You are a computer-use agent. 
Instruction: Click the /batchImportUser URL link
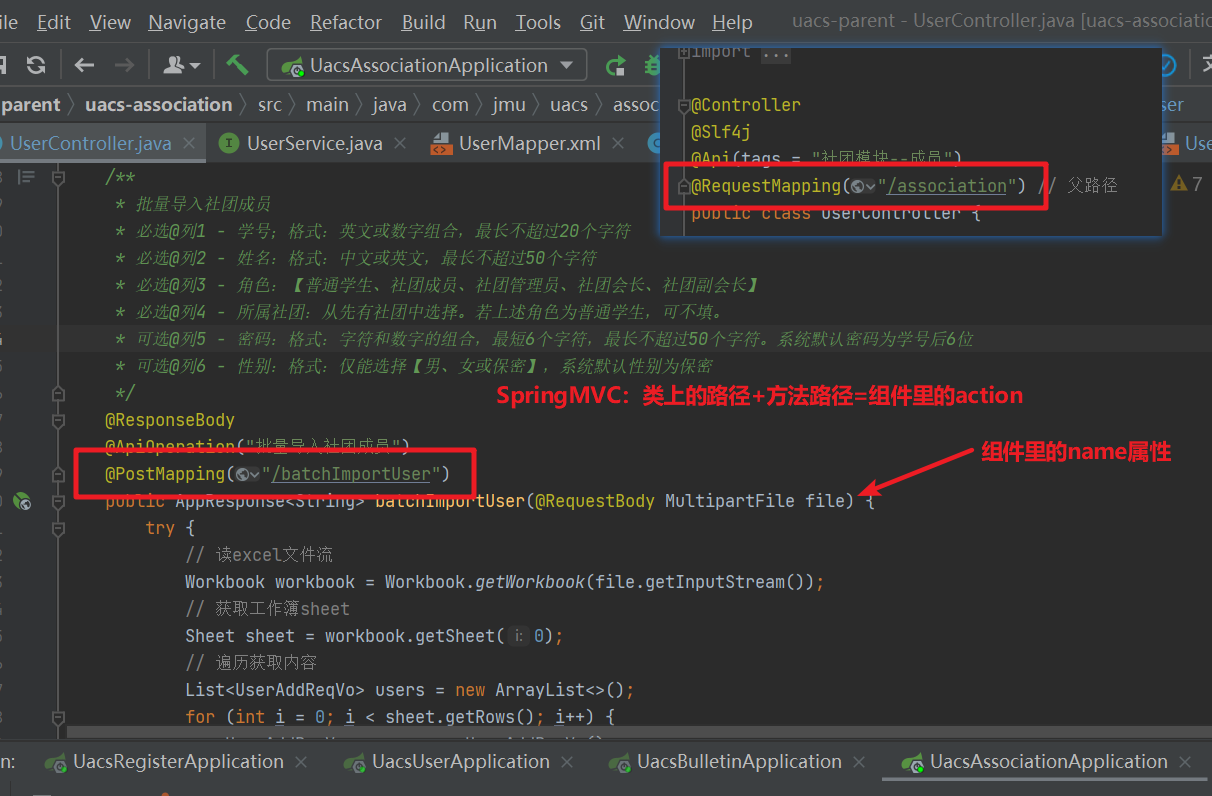click(350, 474)
